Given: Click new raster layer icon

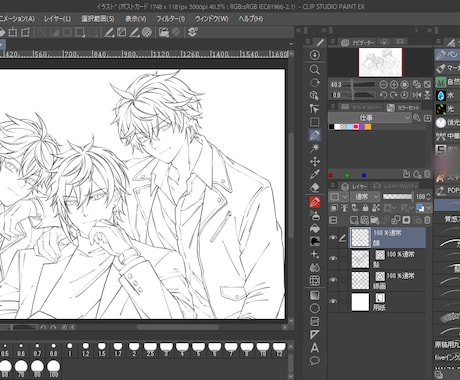Looking at the screenshot, I should (354, 220).
